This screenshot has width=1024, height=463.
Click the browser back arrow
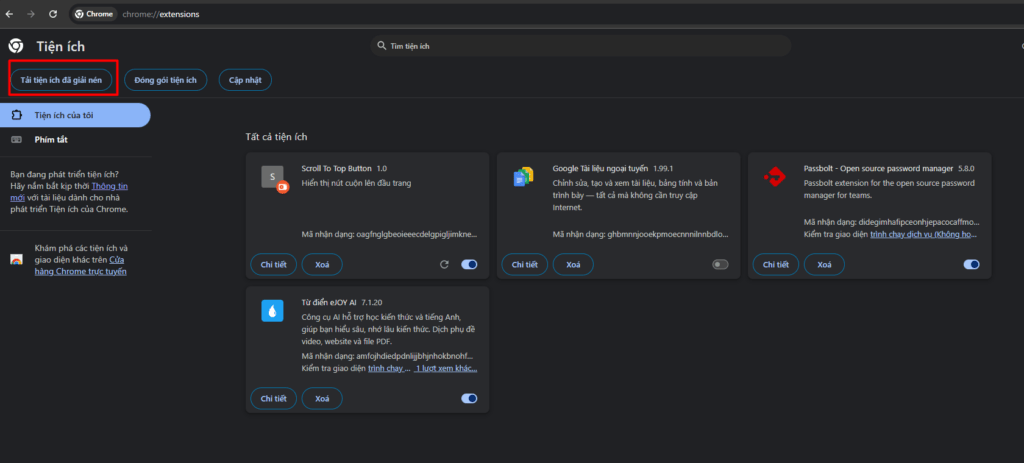point(9,15)
